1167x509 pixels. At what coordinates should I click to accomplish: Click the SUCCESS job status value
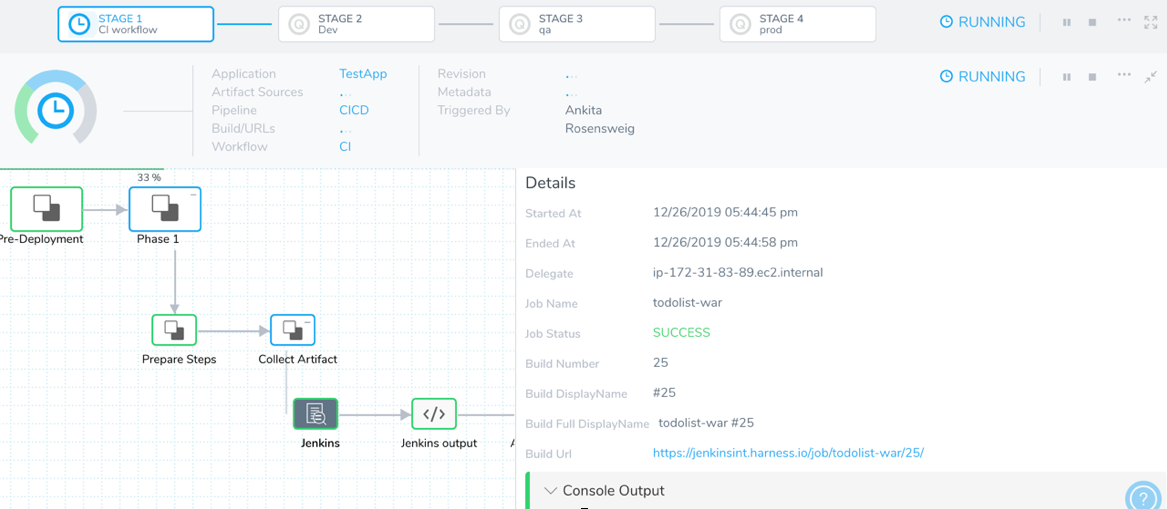[682, 333]
